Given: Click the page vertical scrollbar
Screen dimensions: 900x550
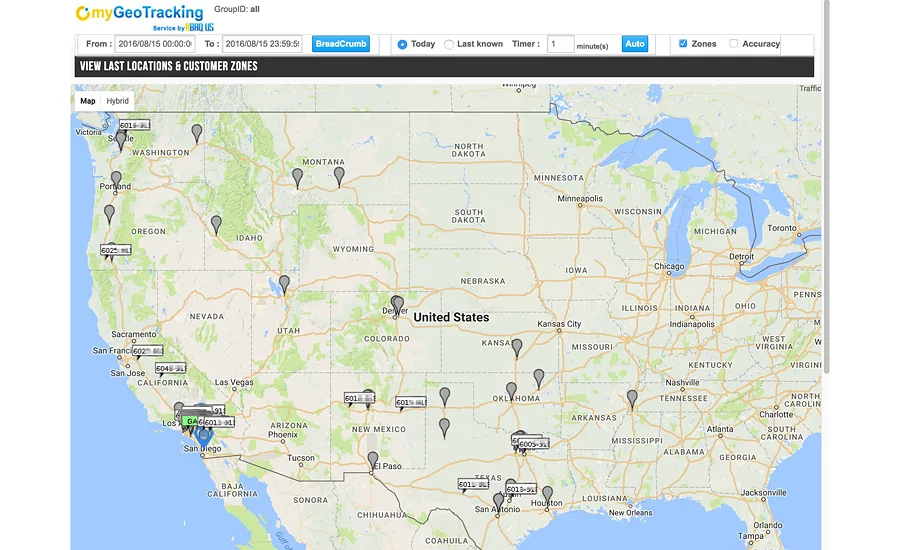Looking at the screenshot, I should point(827,187).
